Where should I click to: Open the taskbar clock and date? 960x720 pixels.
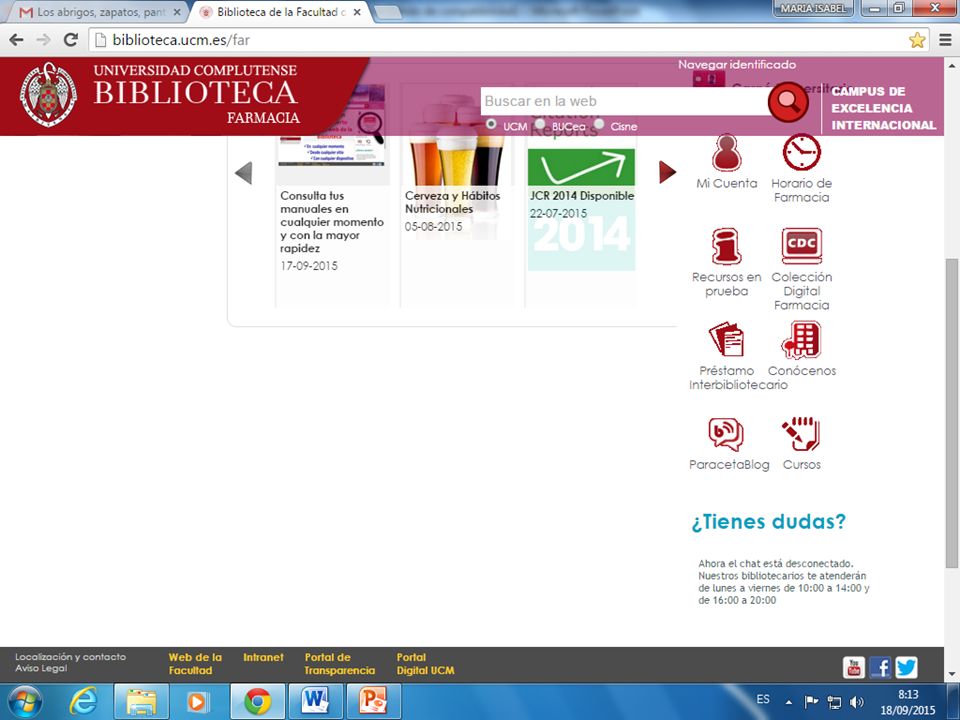point(907,702)
